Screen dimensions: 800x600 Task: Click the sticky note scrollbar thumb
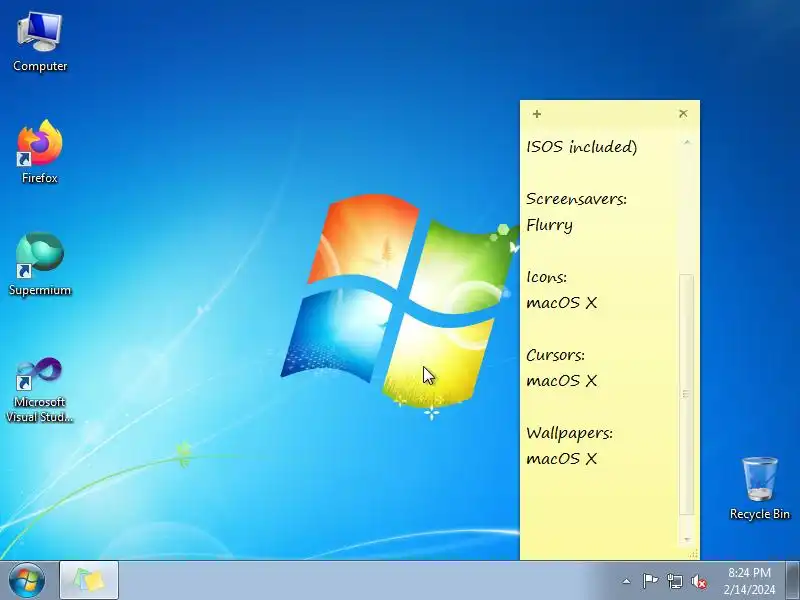[x=687, y=394]
